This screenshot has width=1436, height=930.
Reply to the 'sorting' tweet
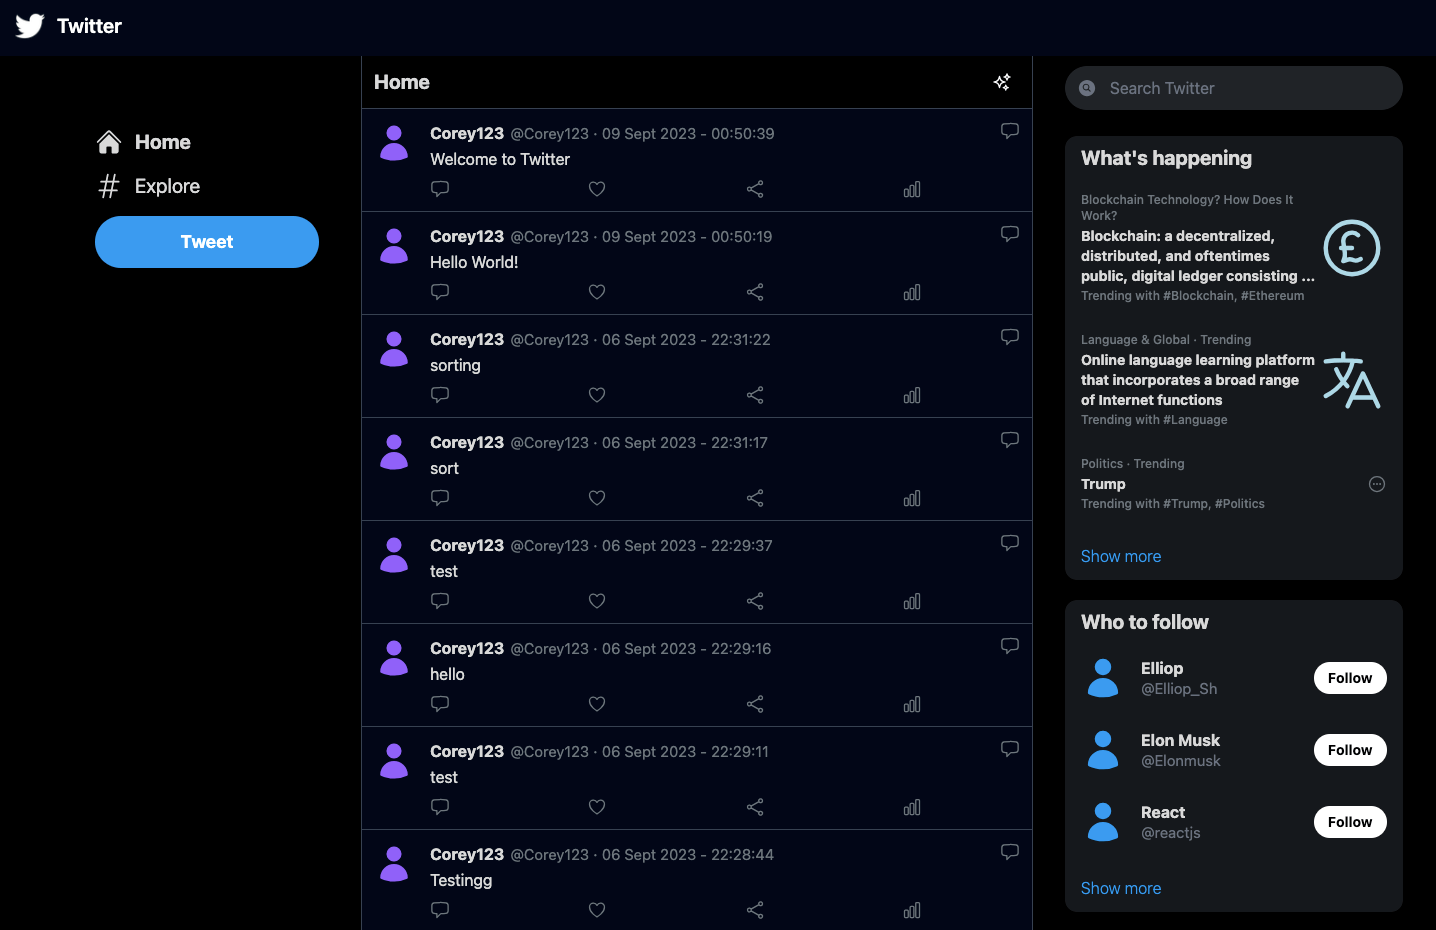point(440,395)
